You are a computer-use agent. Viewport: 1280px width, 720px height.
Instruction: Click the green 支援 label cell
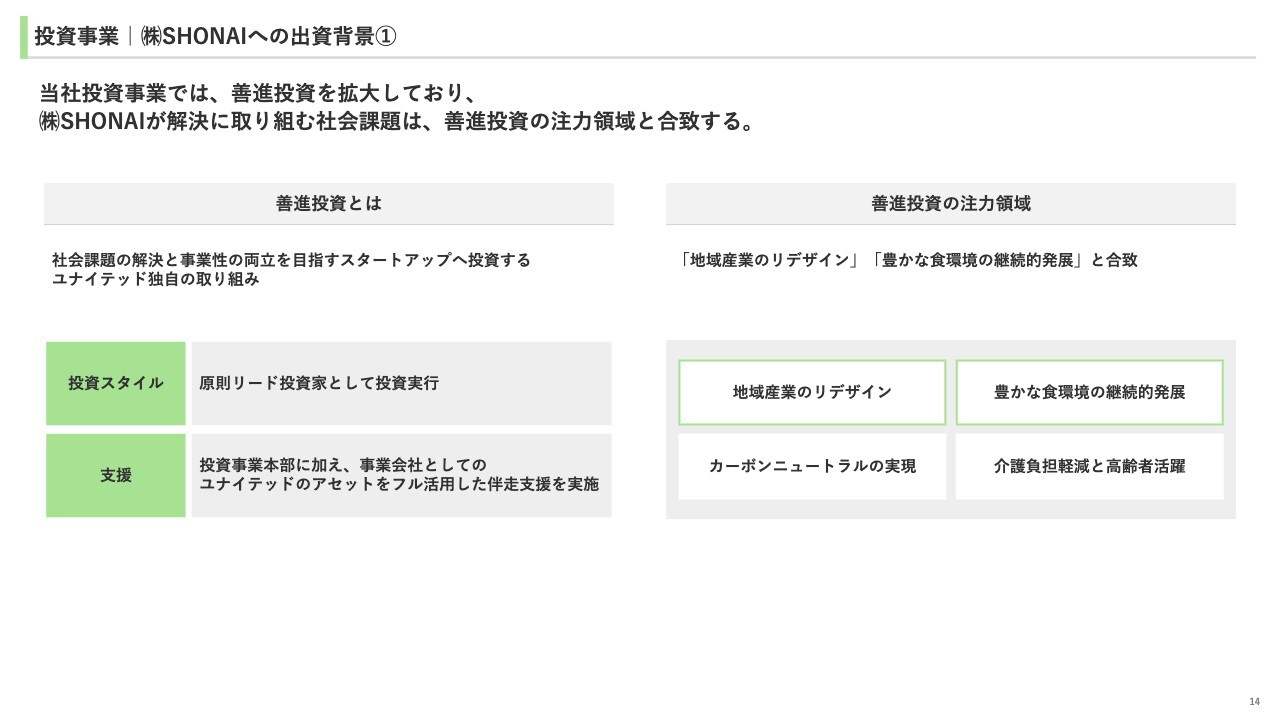pos(116,475)
